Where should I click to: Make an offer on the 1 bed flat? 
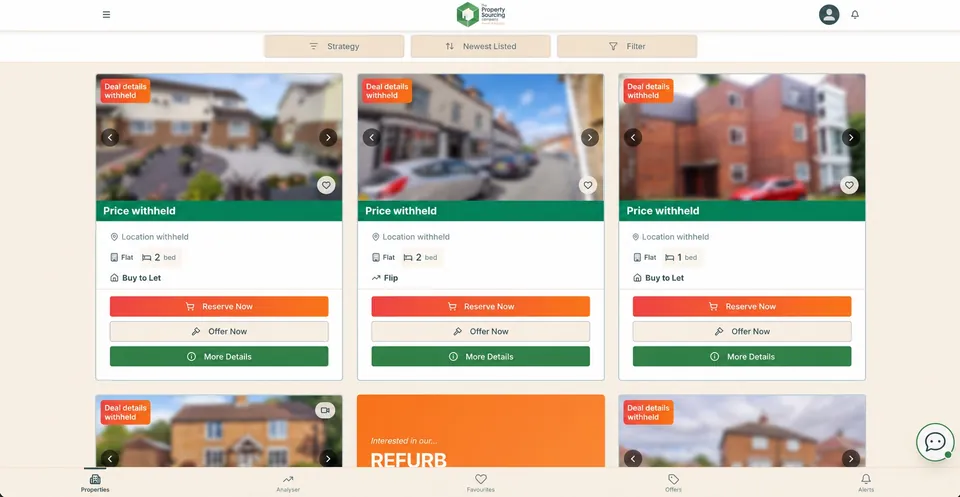[x=742, y=332]
